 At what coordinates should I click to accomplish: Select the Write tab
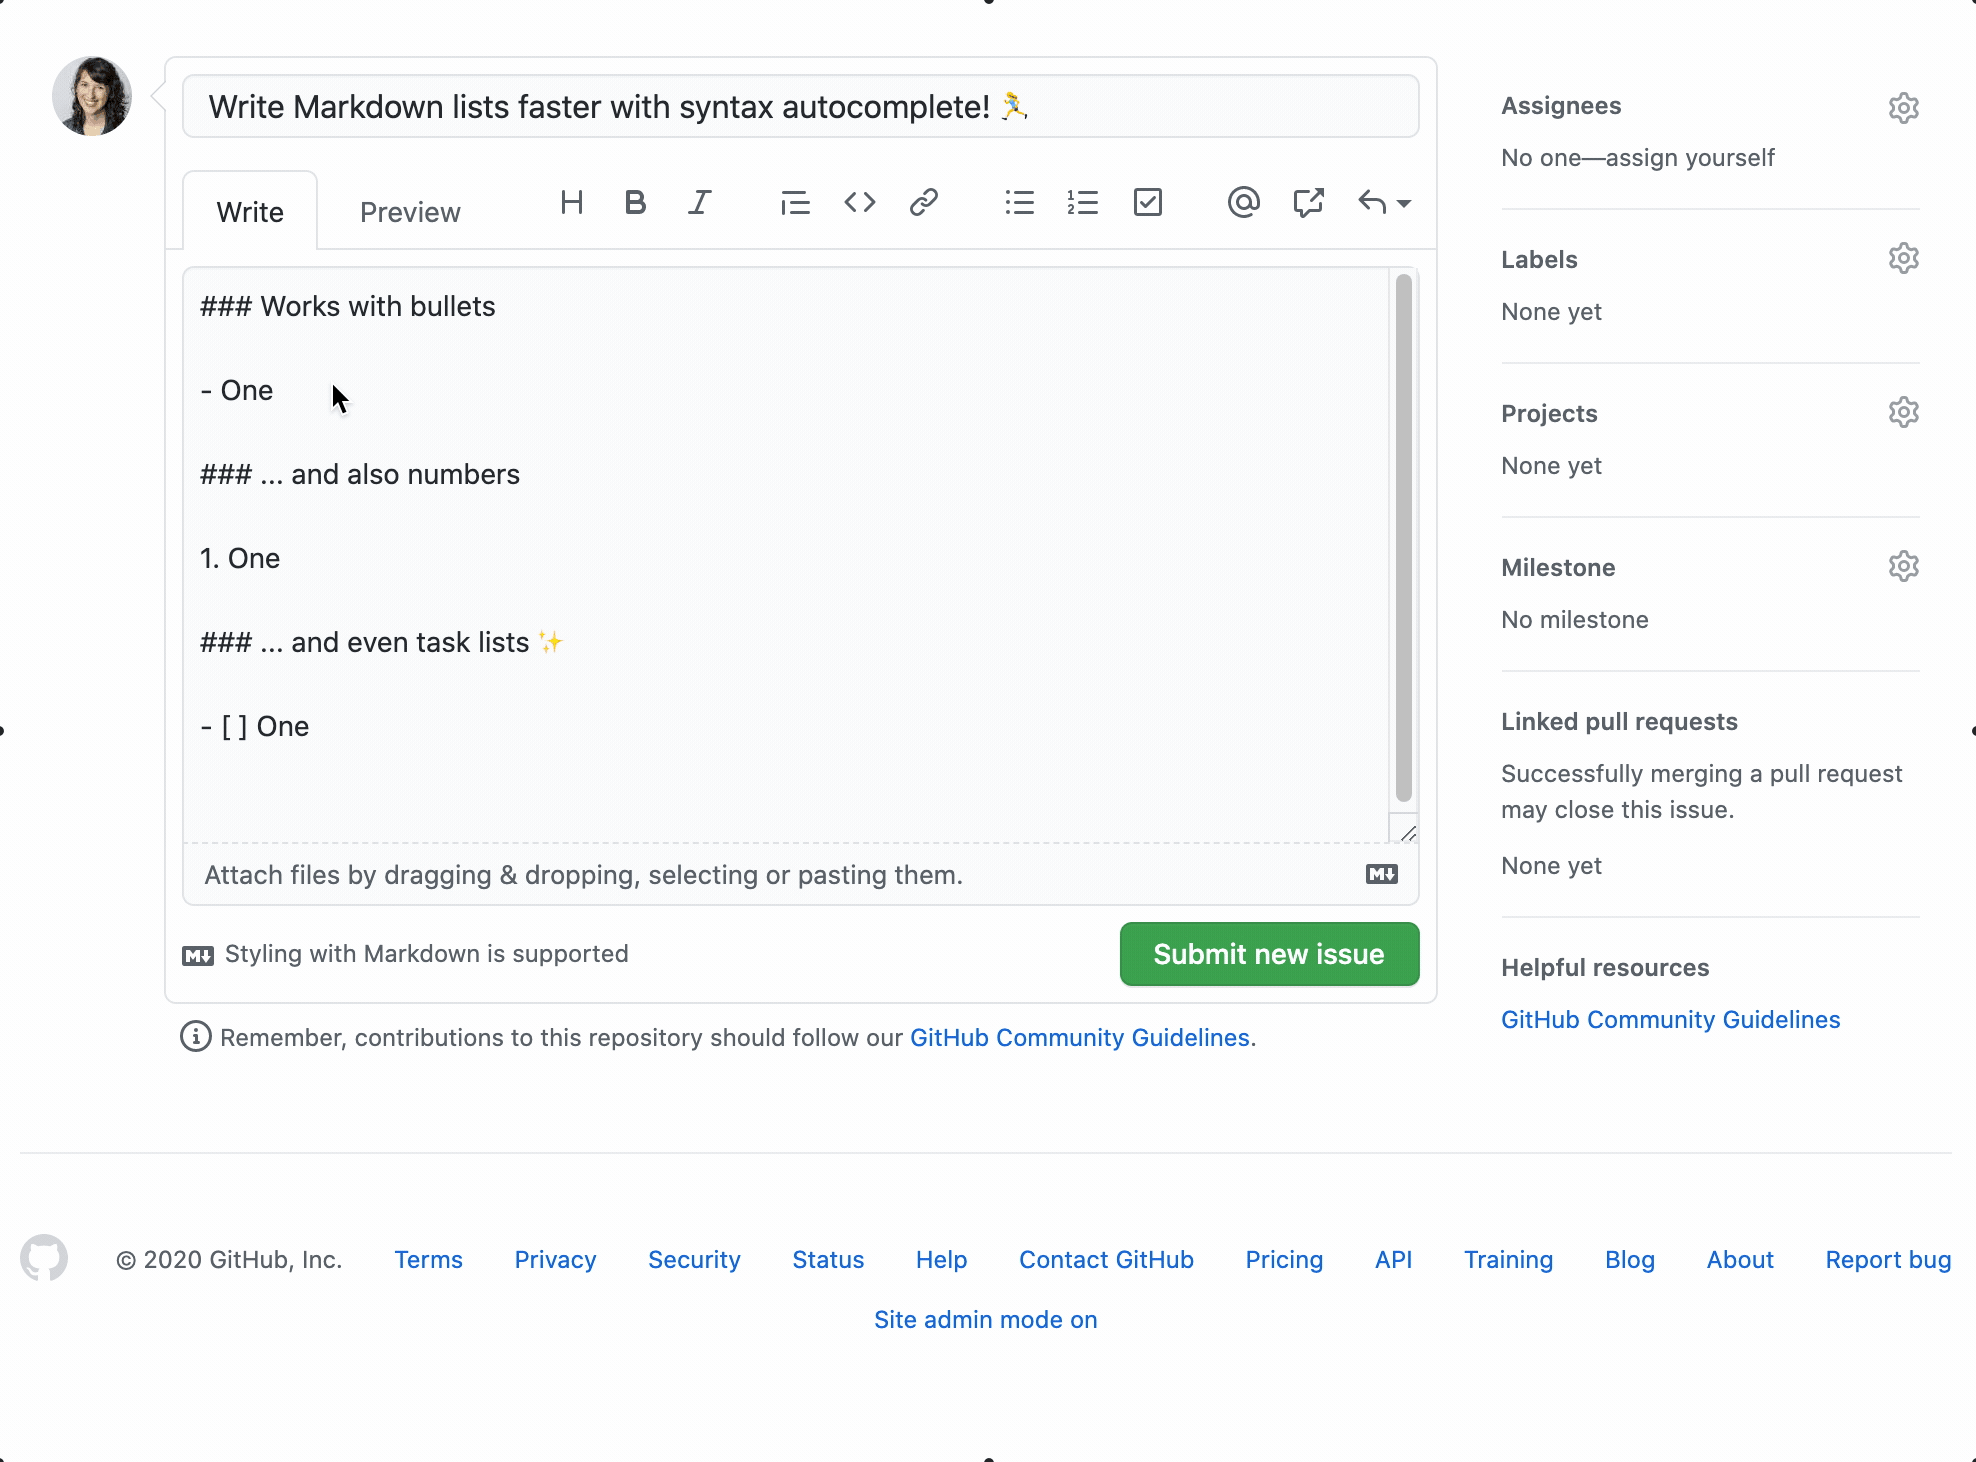click(x=250, y=211)
